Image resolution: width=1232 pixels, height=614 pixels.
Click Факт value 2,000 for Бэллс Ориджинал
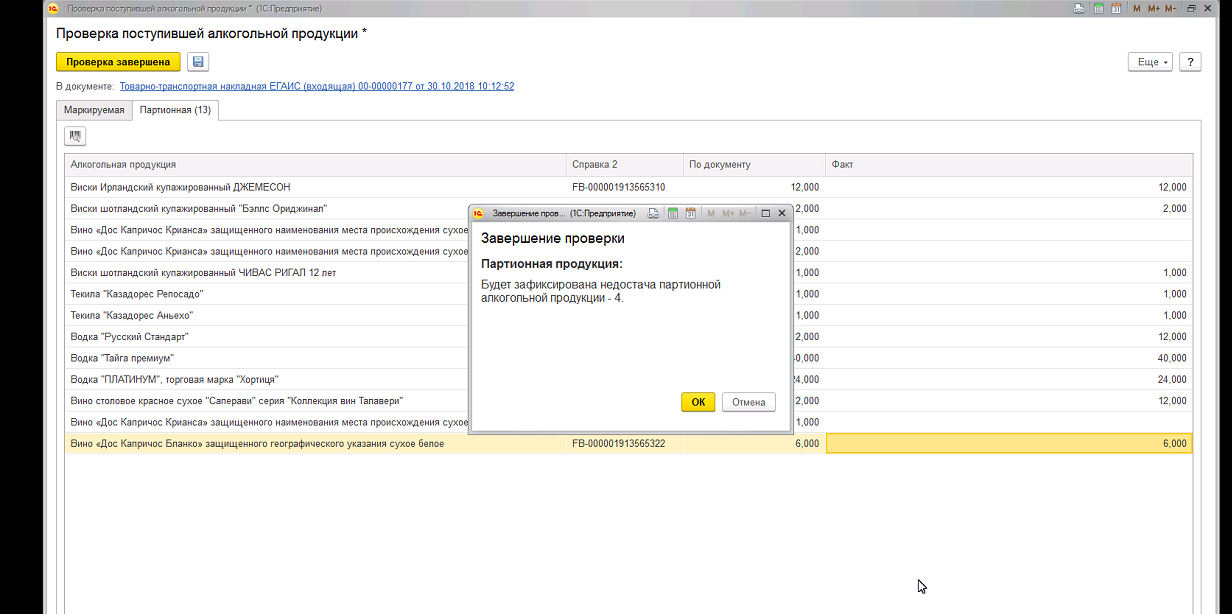tap(1009, 208)
